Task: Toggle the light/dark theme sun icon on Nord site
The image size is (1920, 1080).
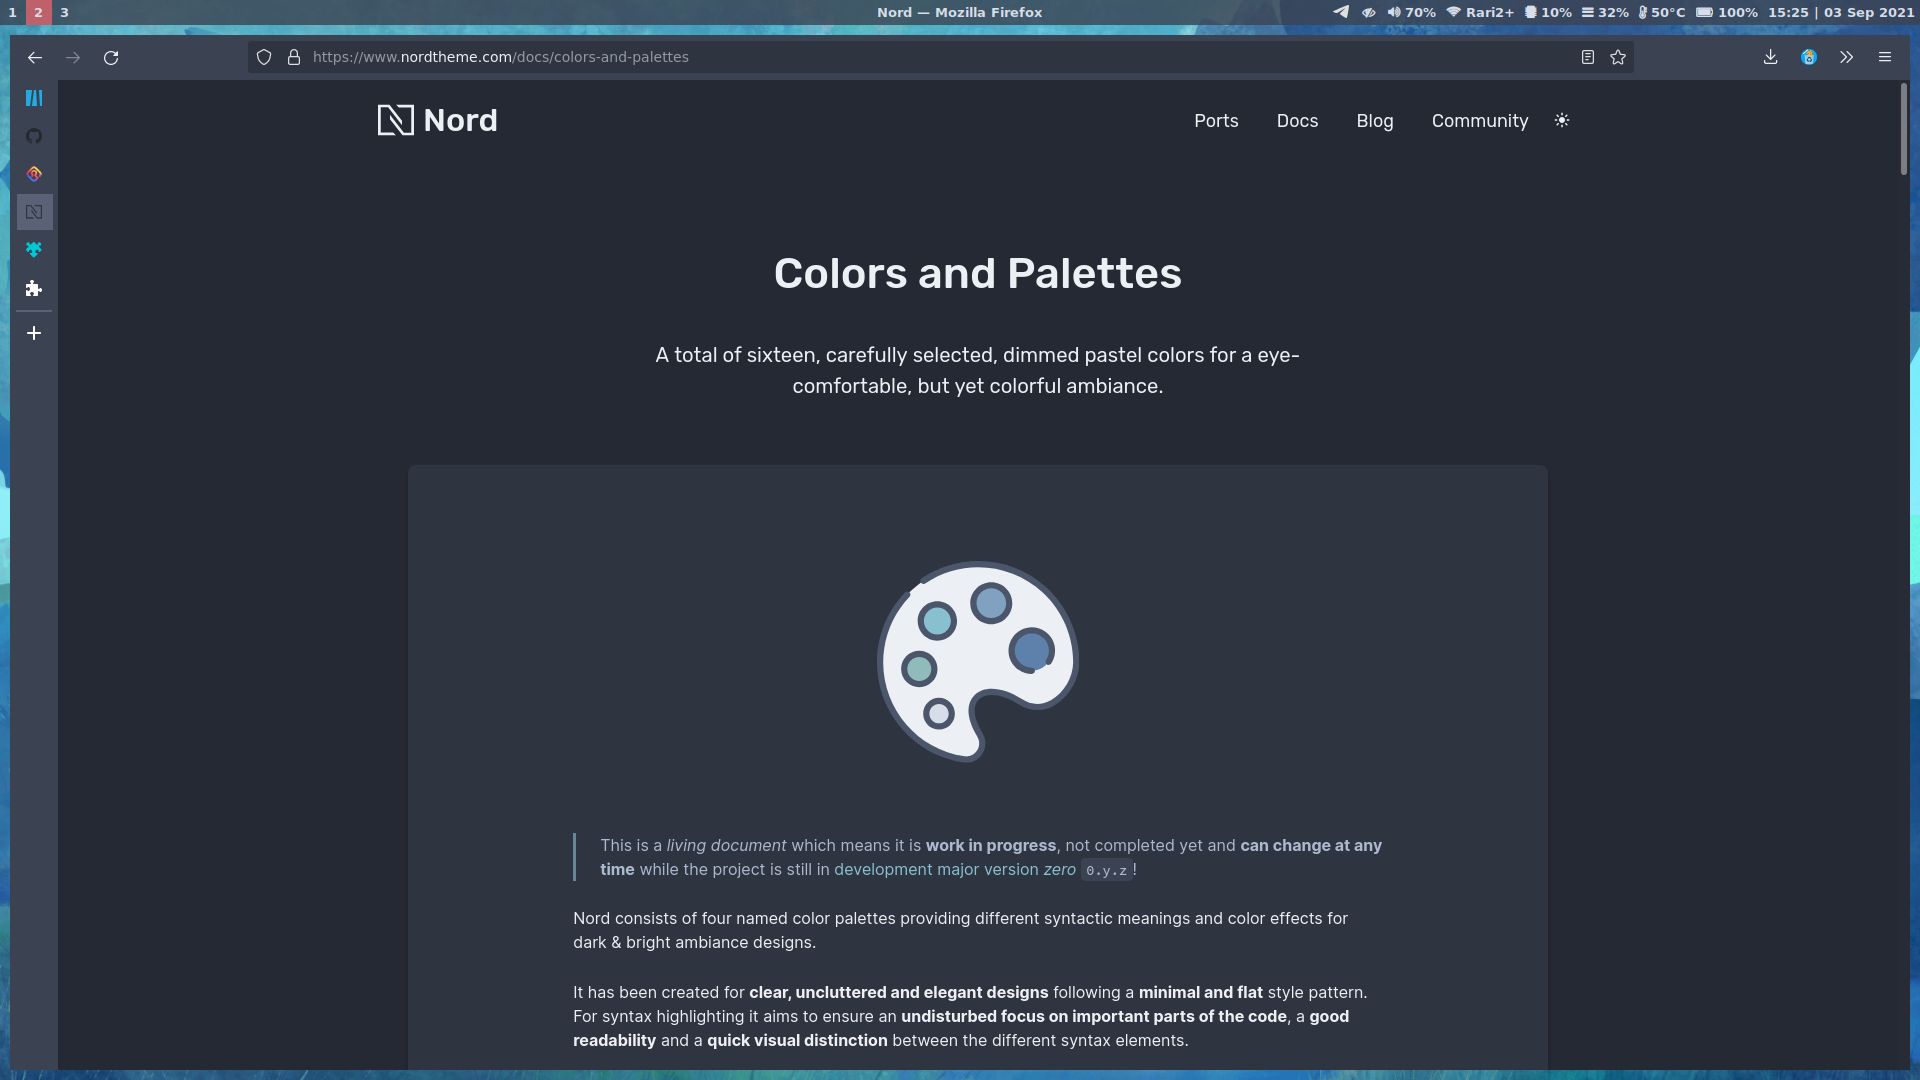Action: tap(1562, 120)
